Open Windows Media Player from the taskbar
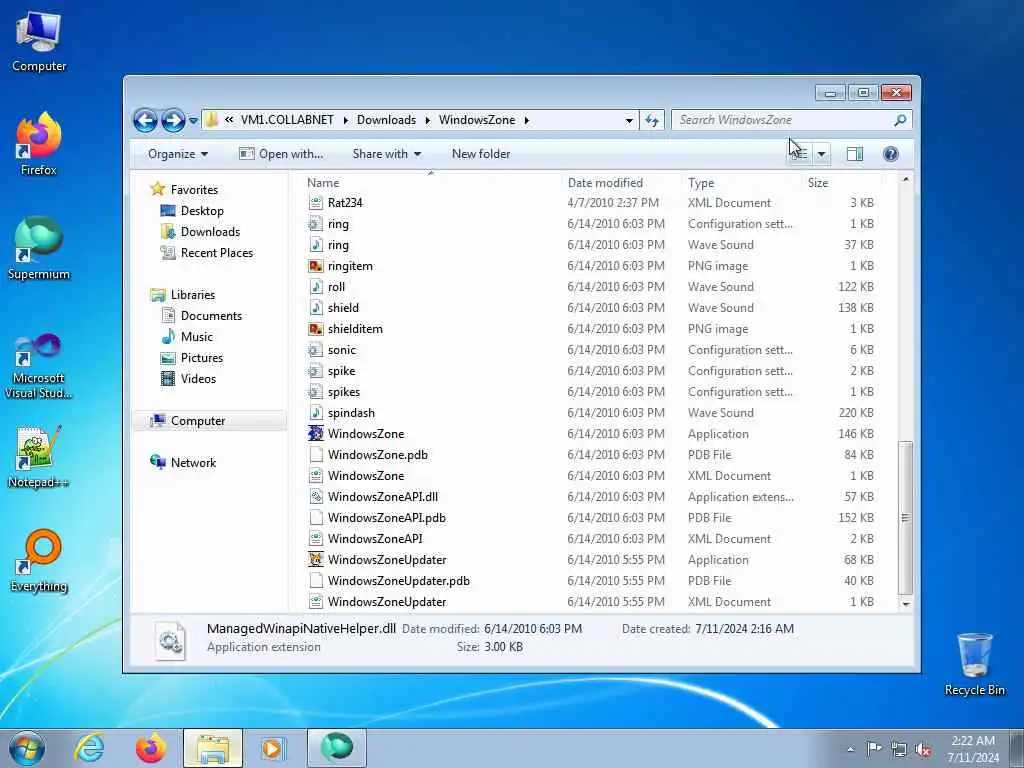 click(x=272, y=748)
